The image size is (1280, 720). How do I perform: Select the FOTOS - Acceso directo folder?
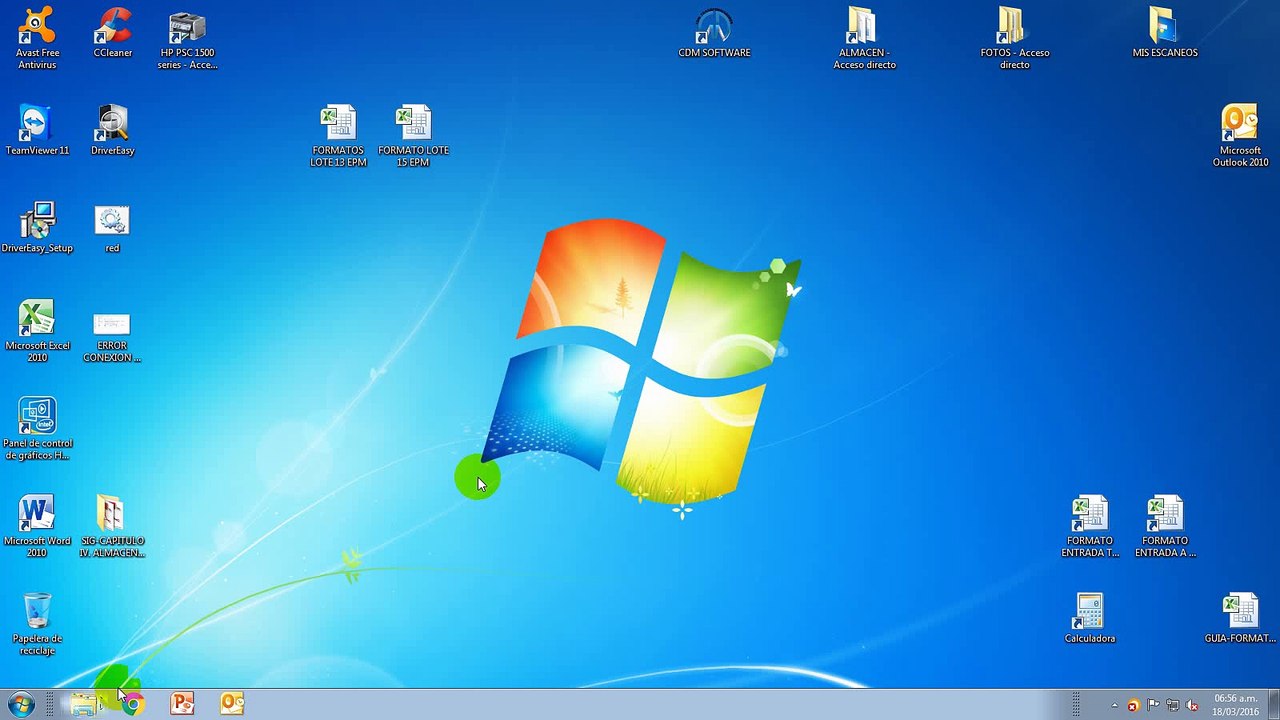(1014, 38)
